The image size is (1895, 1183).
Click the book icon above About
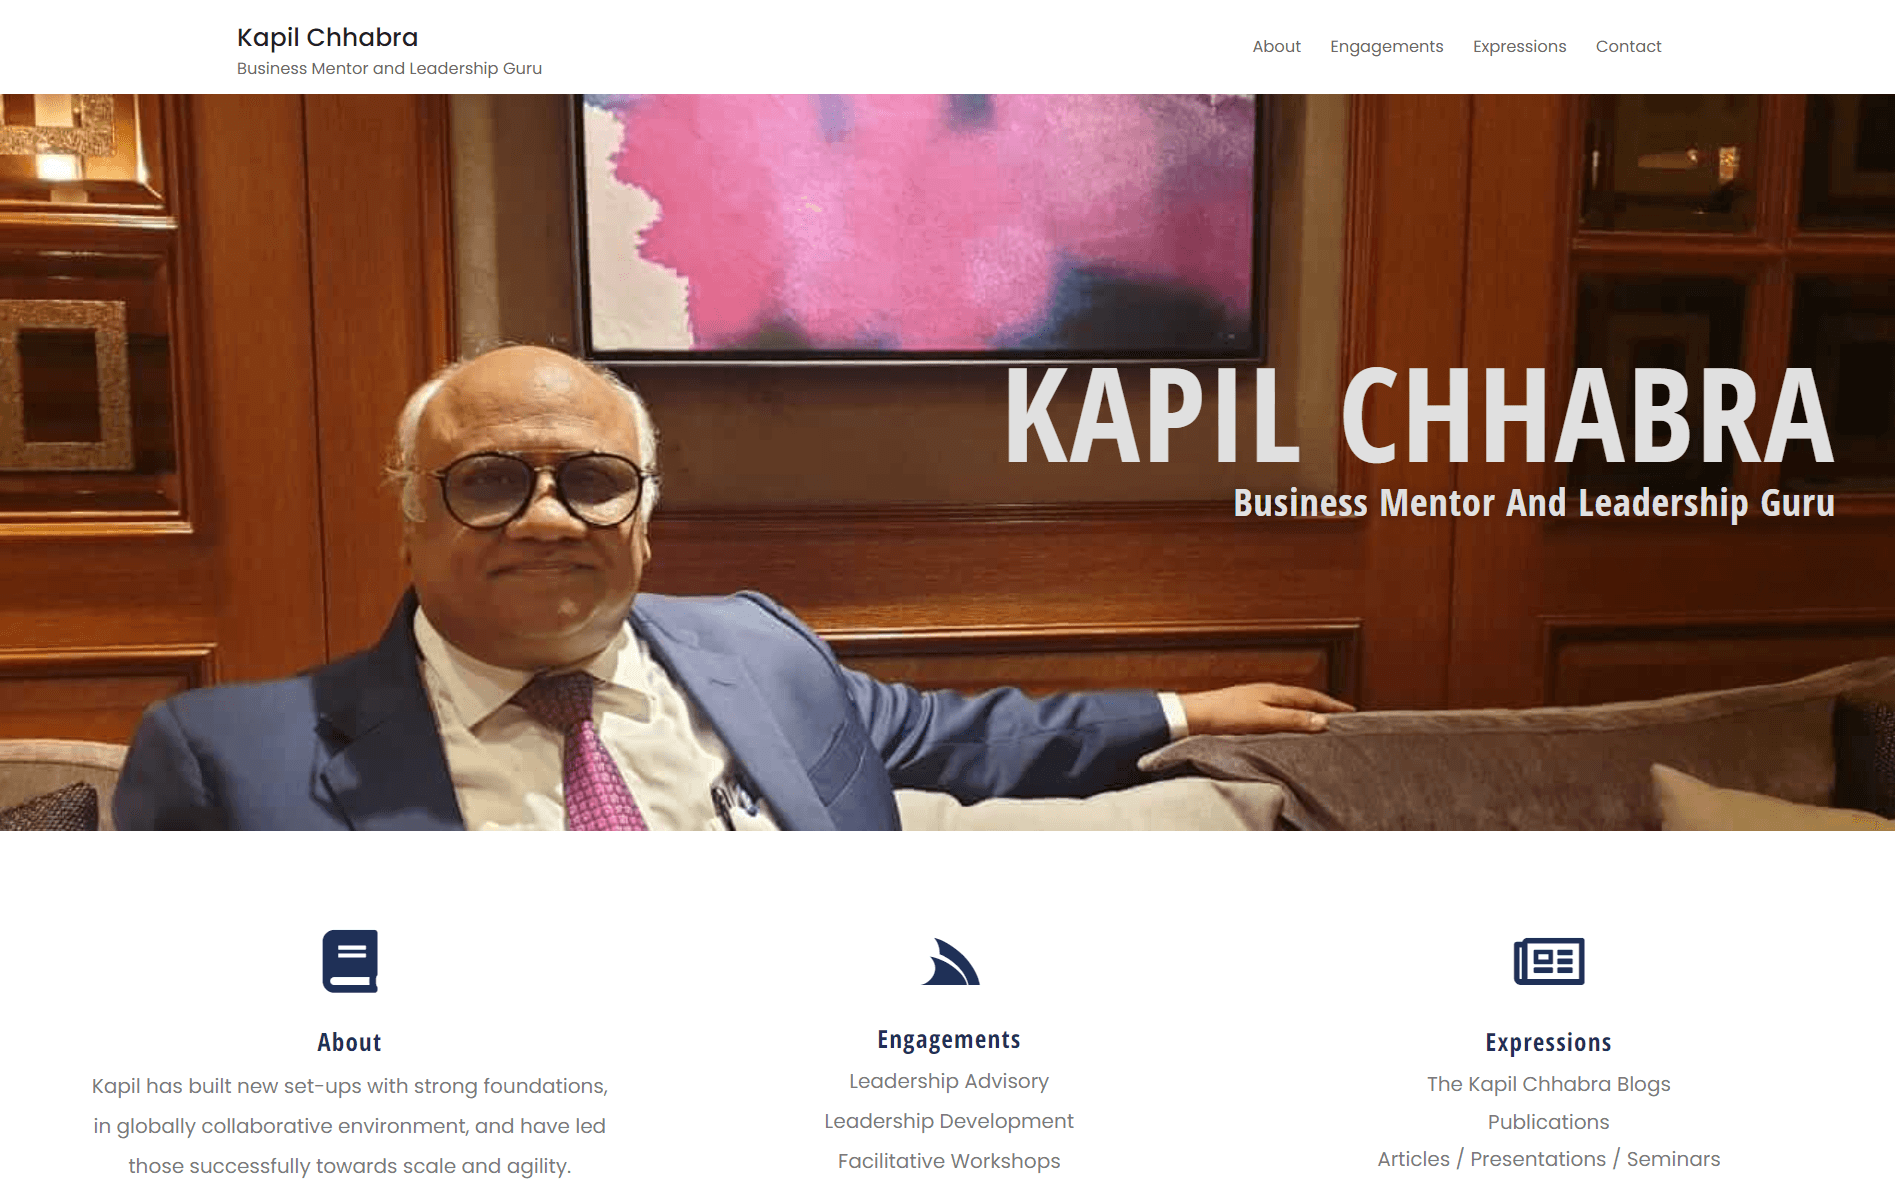(x=350, y=961)
